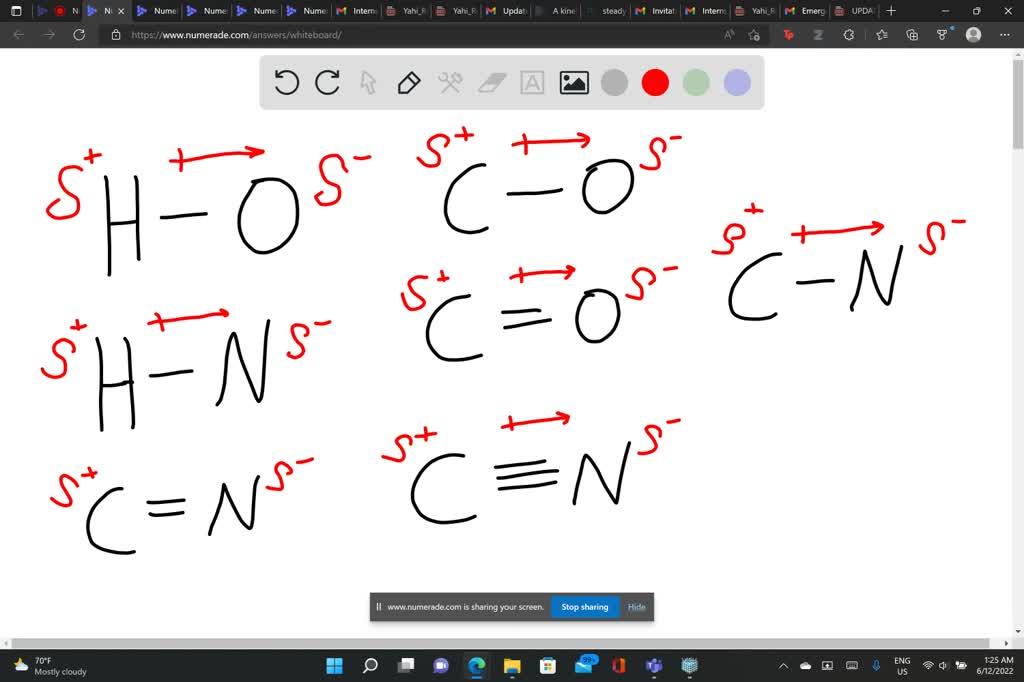Mute system volume from the taskbar
1024x682 pixels.
pos(941,665)
